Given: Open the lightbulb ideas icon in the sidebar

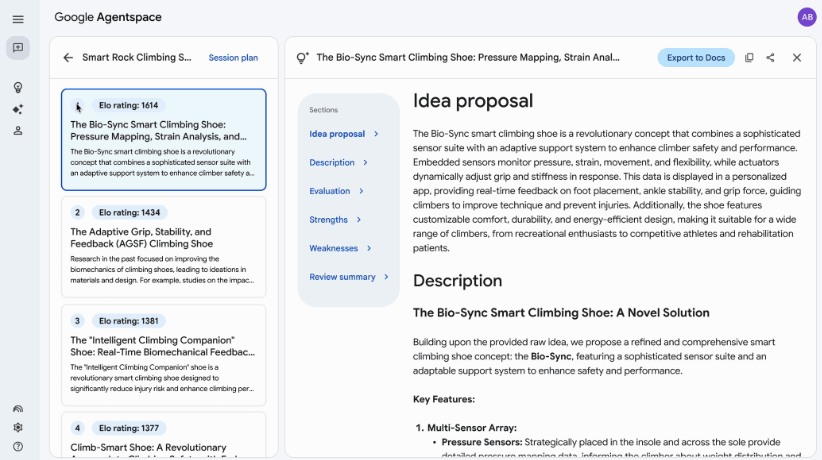Looking at the screenshot, I should click(x=18, y=88).
